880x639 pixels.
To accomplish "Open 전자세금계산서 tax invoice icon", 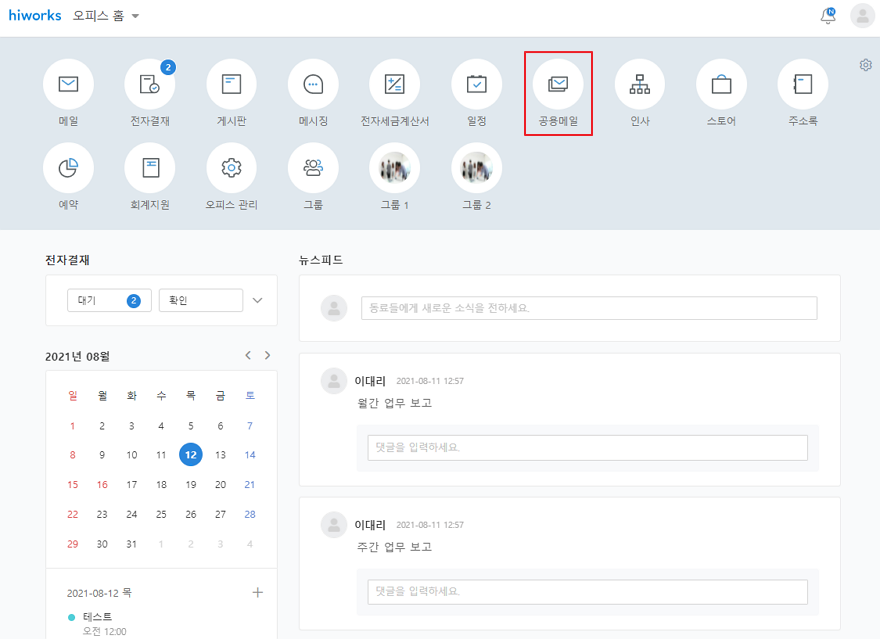I will click(x=394, y=85).
